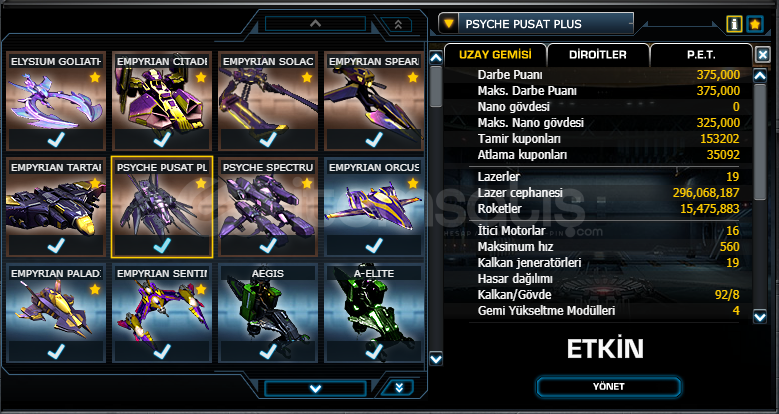The width and height of the screenshot is (779, 414).
Task: Click the favorite star button at top right
Action: coord(755,24)
